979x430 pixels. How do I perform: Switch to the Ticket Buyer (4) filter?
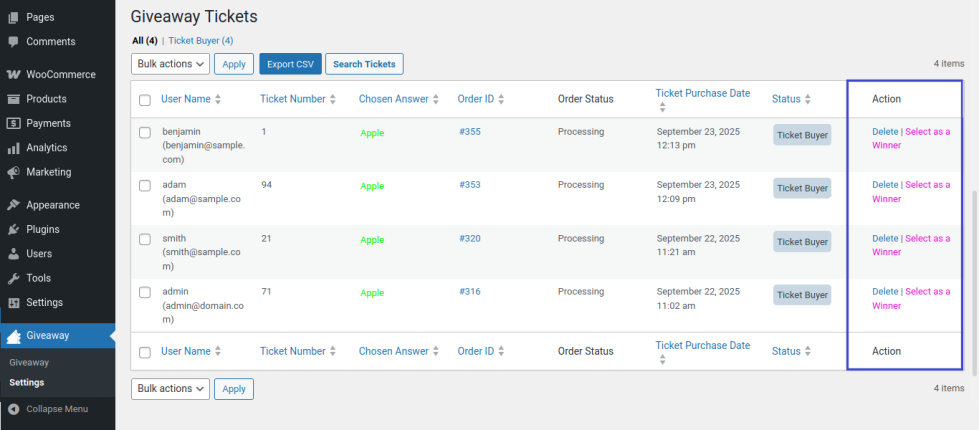point(200,41)
